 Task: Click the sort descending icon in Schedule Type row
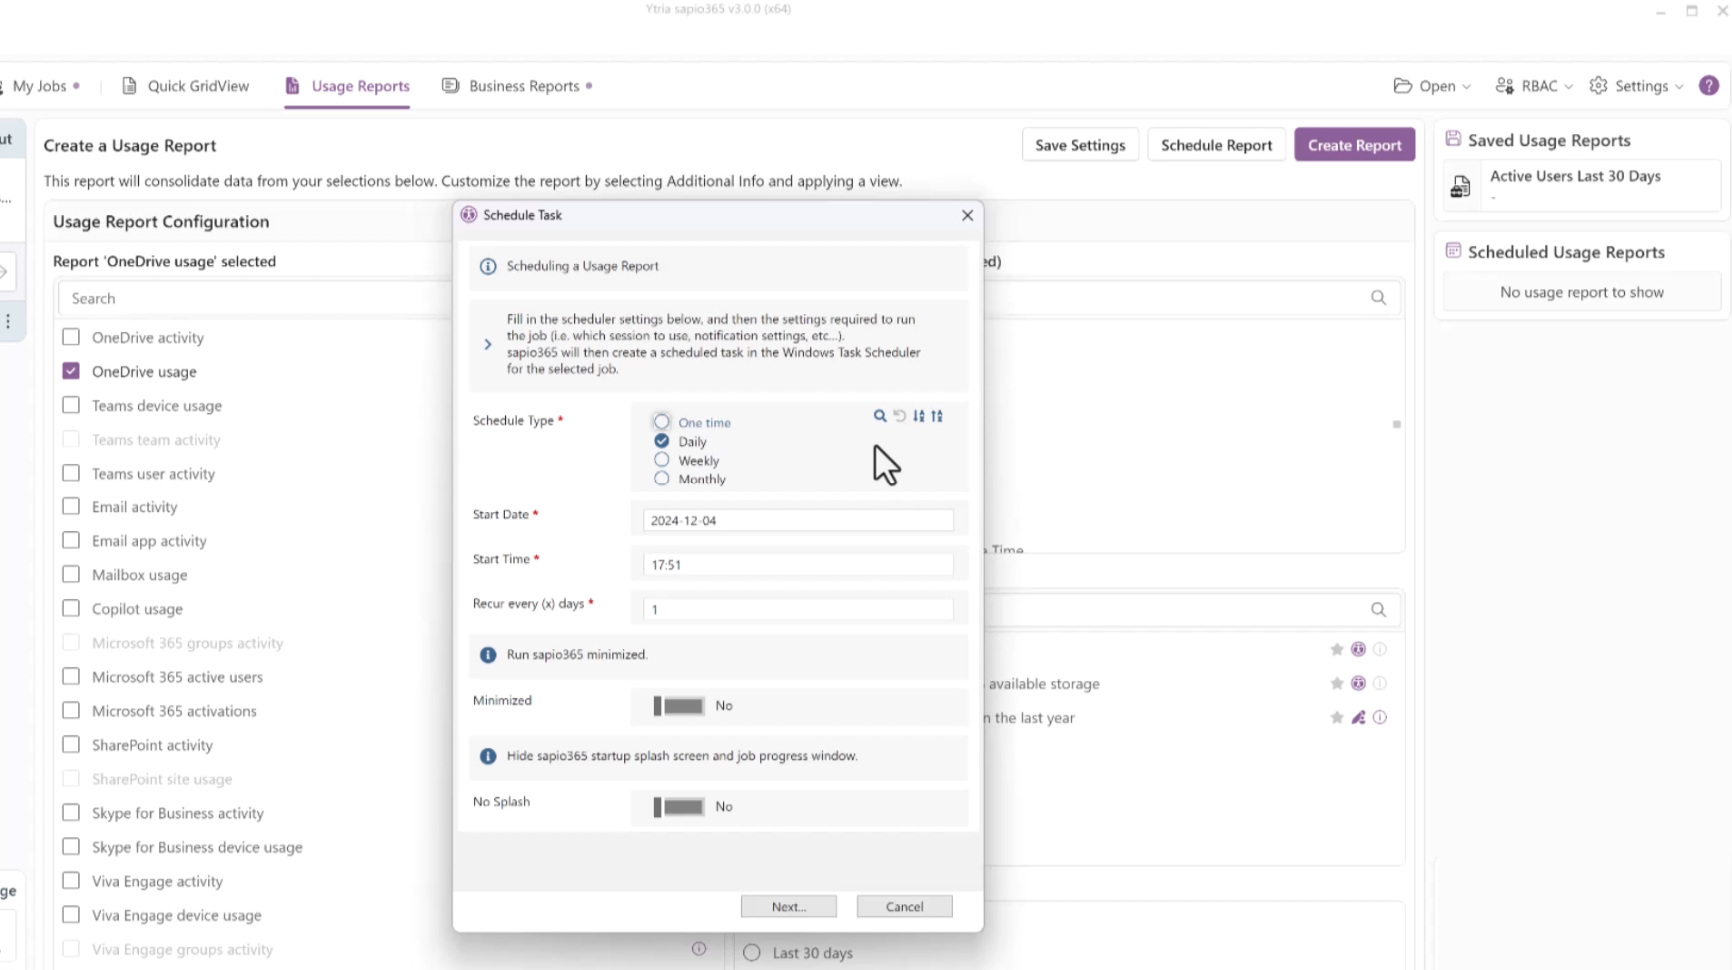click(x=919, y=416)
